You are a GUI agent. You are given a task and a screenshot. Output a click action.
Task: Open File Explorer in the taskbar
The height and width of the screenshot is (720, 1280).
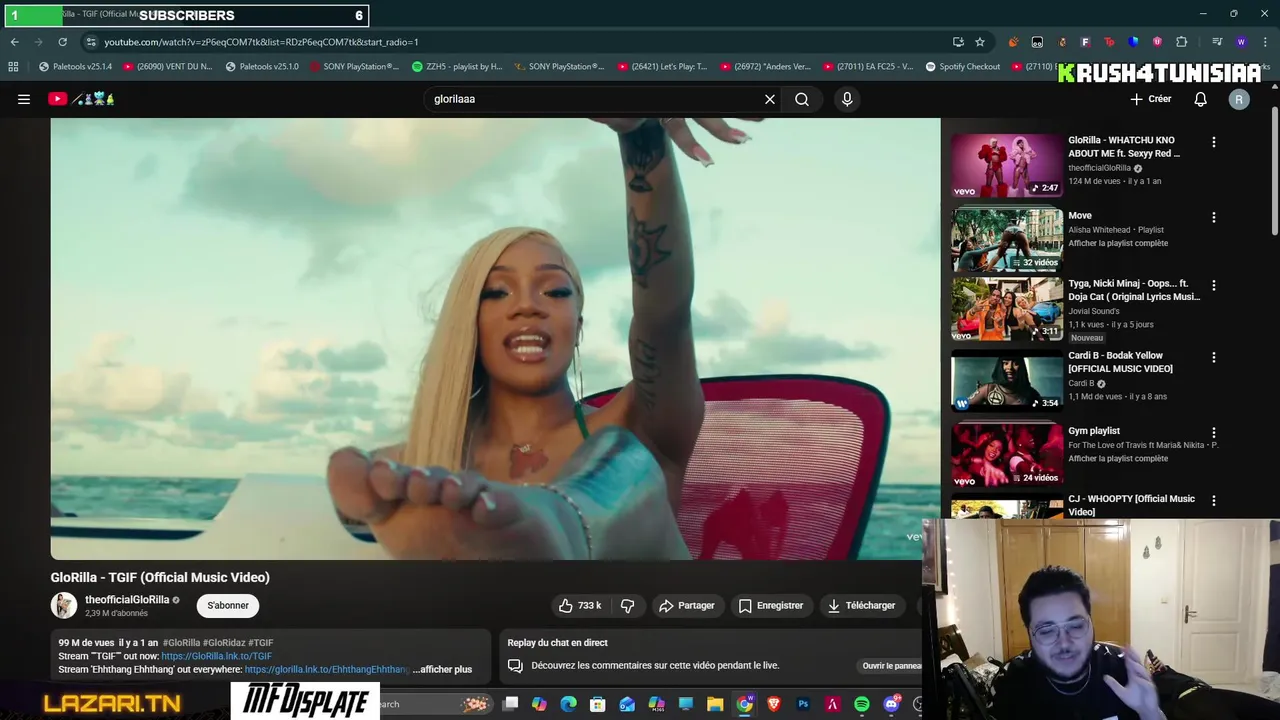pyautogui.click(x=715, y=704)
